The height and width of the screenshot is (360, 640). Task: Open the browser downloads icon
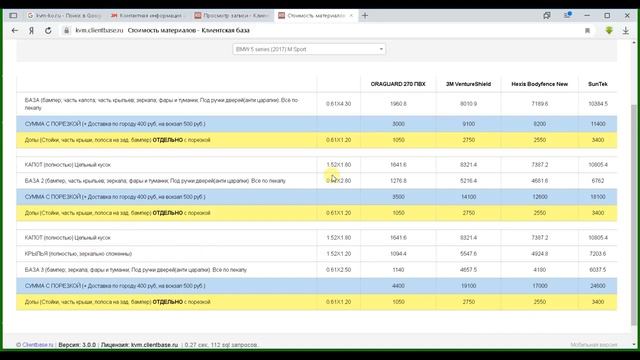click(625, 31)
